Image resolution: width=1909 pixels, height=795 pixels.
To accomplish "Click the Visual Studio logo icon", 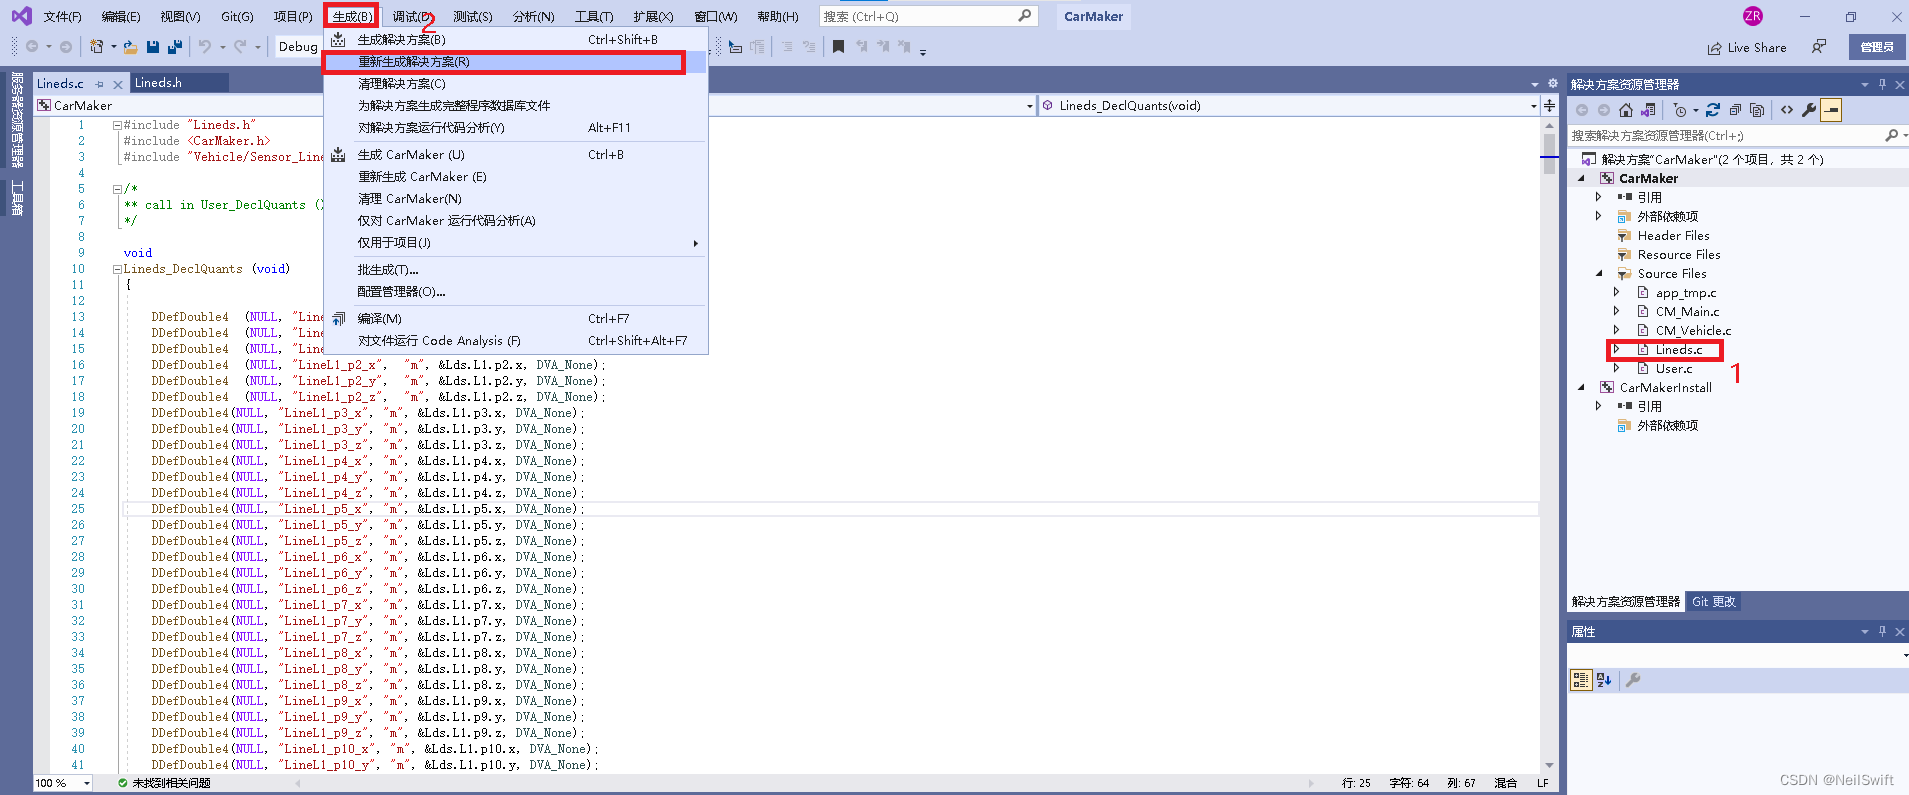I will click(x=21, y=16).
